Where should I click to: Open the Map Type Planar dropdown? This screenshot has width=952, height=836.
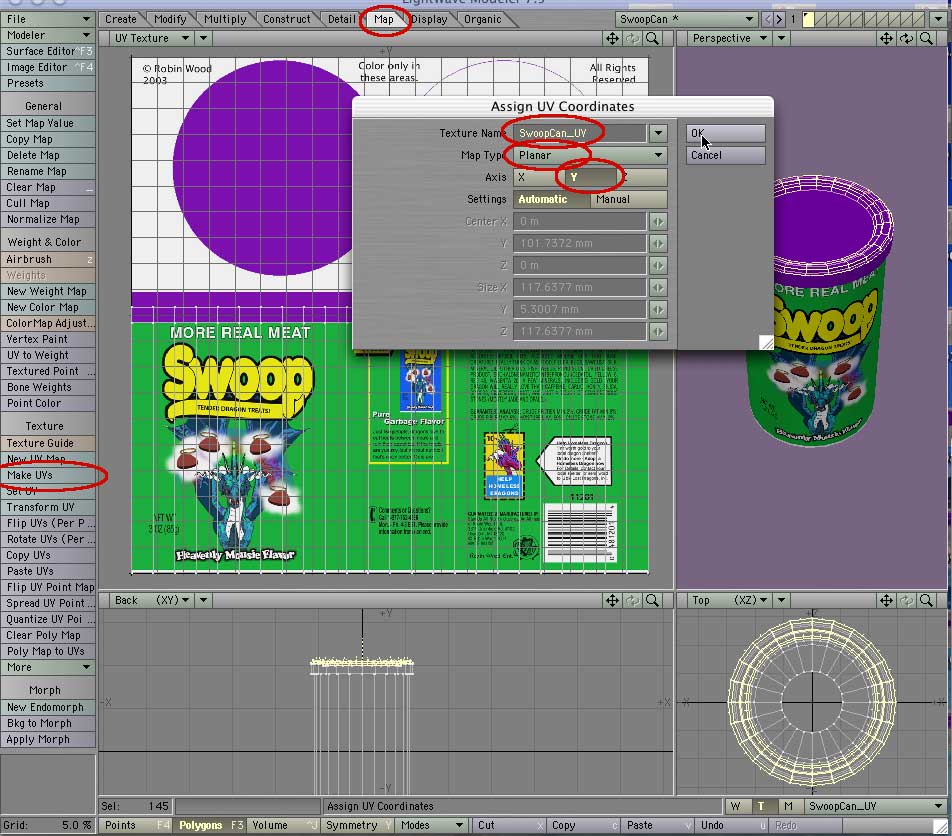click(x=590, y=155)
